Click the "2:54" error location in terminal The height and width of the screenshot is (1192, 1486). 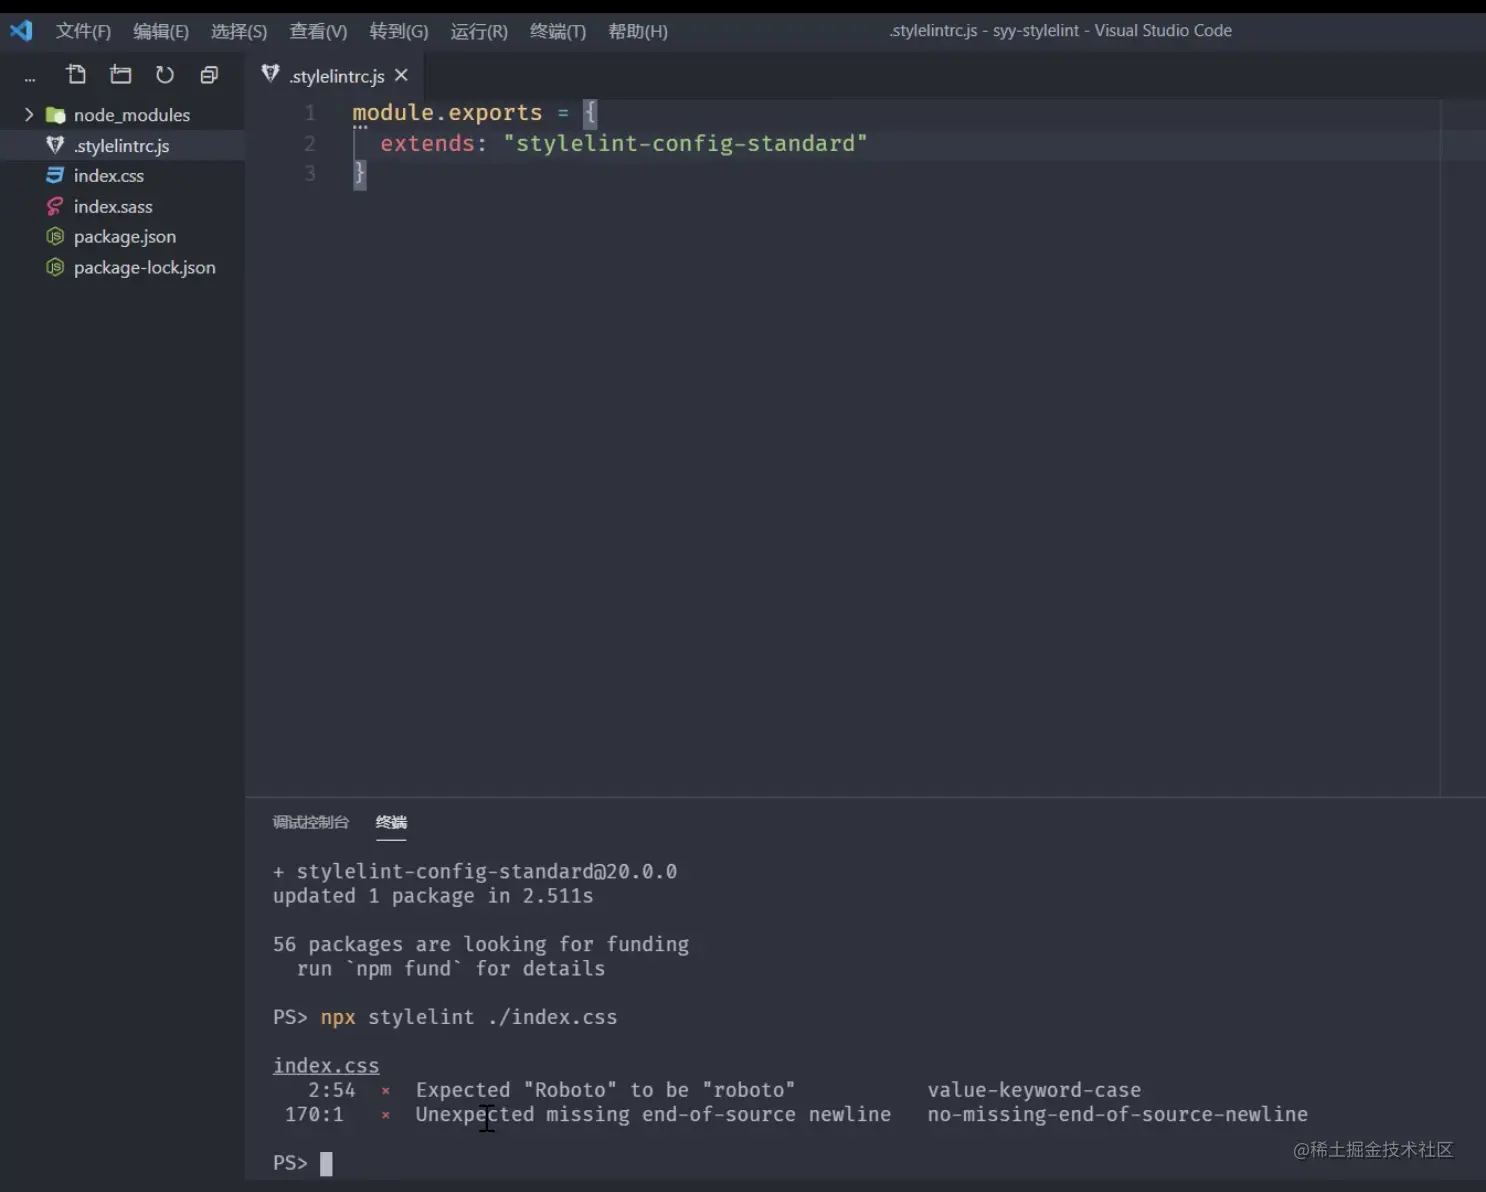tap(332, 1090)
